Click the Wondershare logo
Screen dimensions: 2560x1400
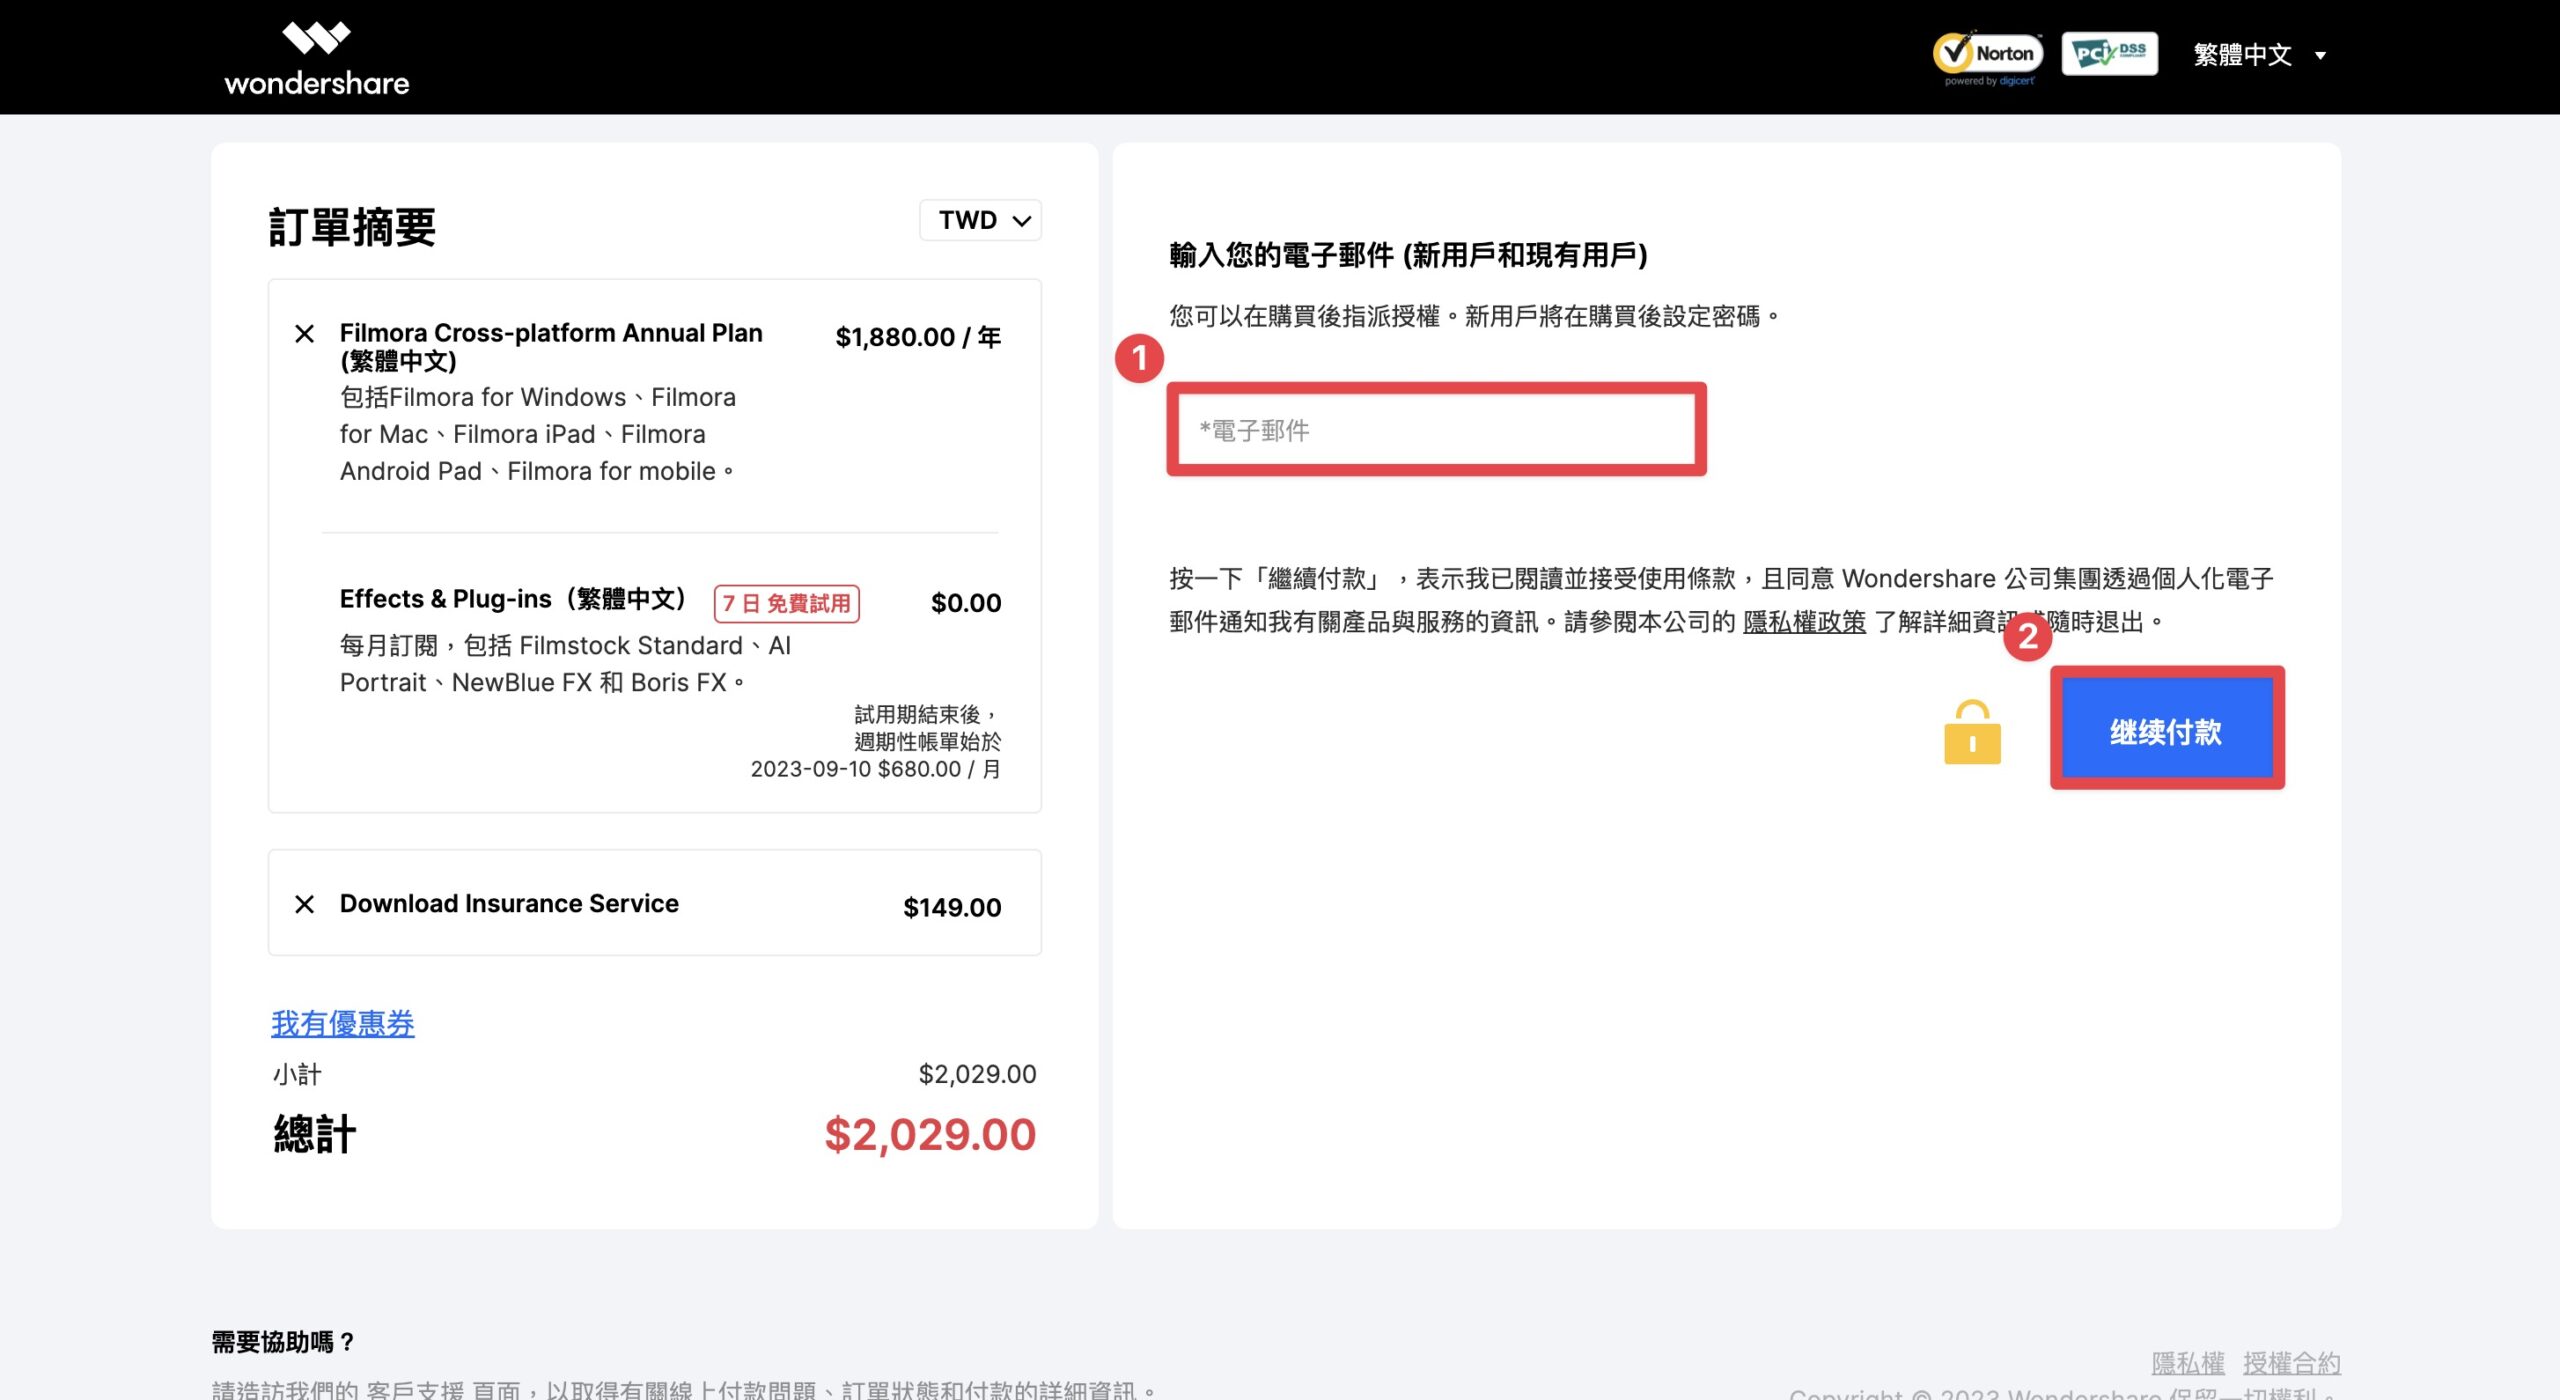pyautogui.click(x=316, y=58)
